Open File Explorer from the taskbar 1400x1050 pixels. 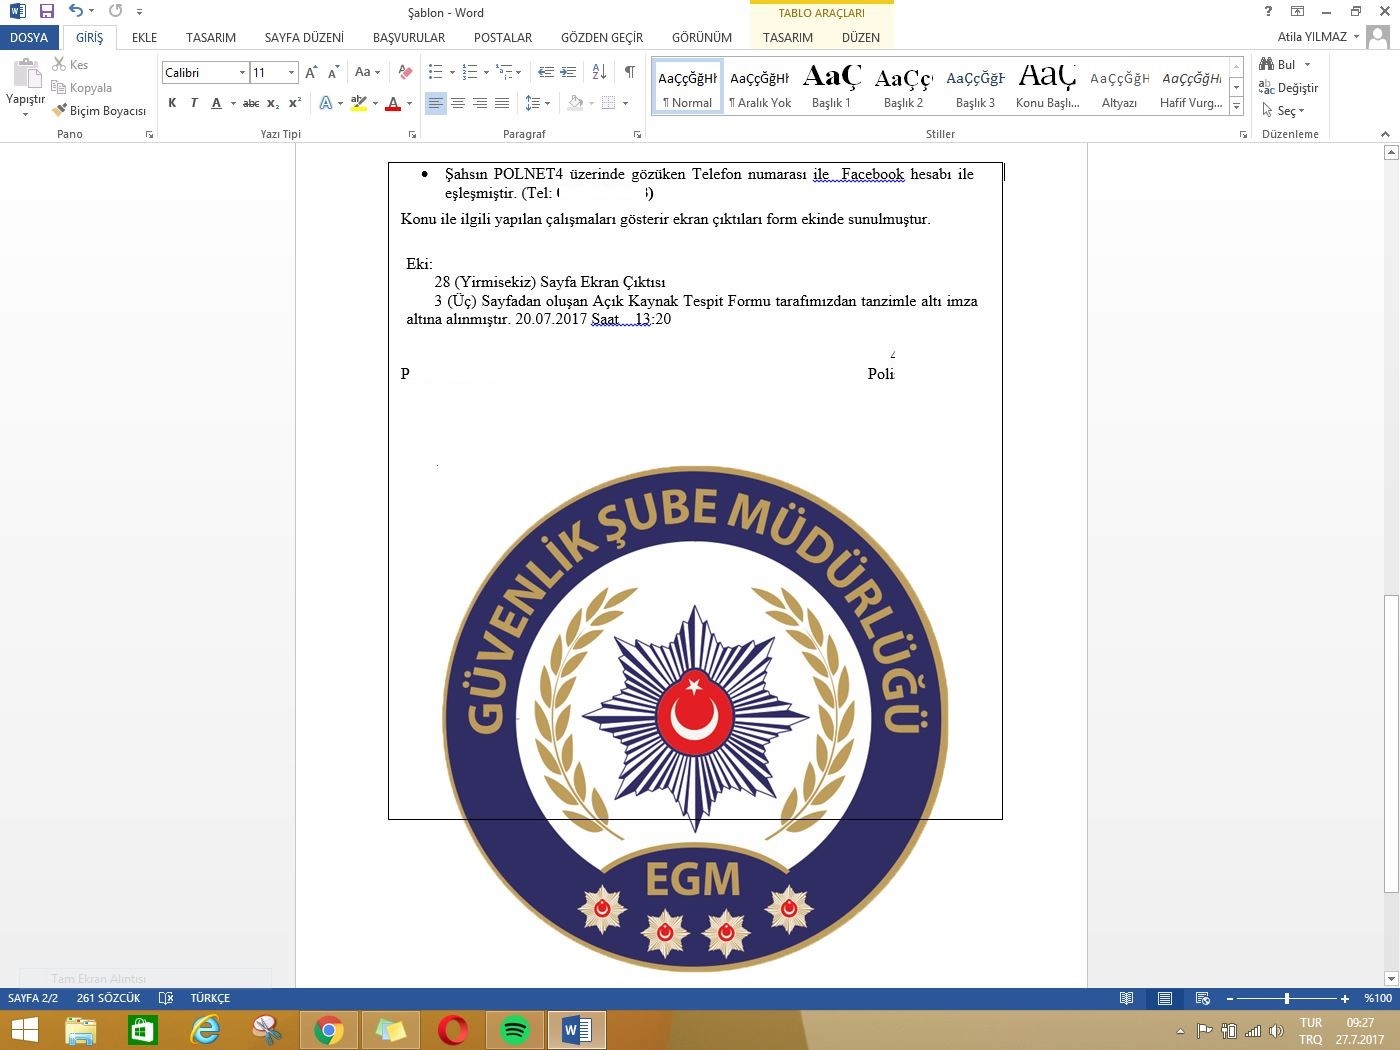pos(80,1030)
